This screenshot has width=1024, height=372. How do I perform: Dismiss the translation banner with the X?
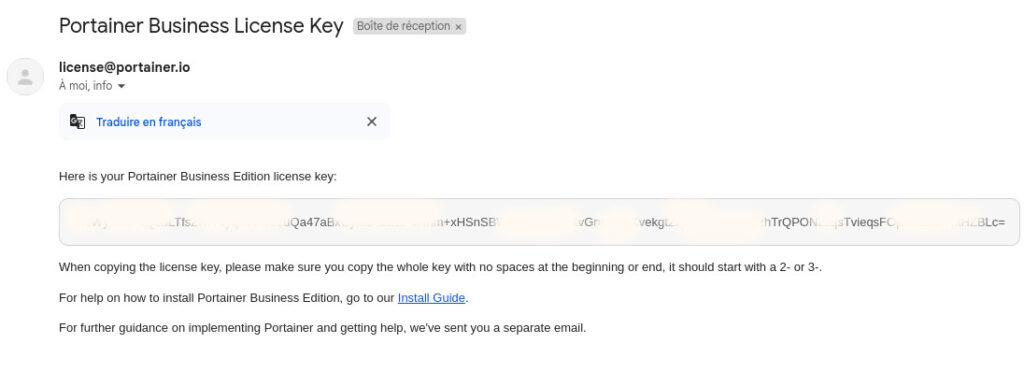click(372, 121)
